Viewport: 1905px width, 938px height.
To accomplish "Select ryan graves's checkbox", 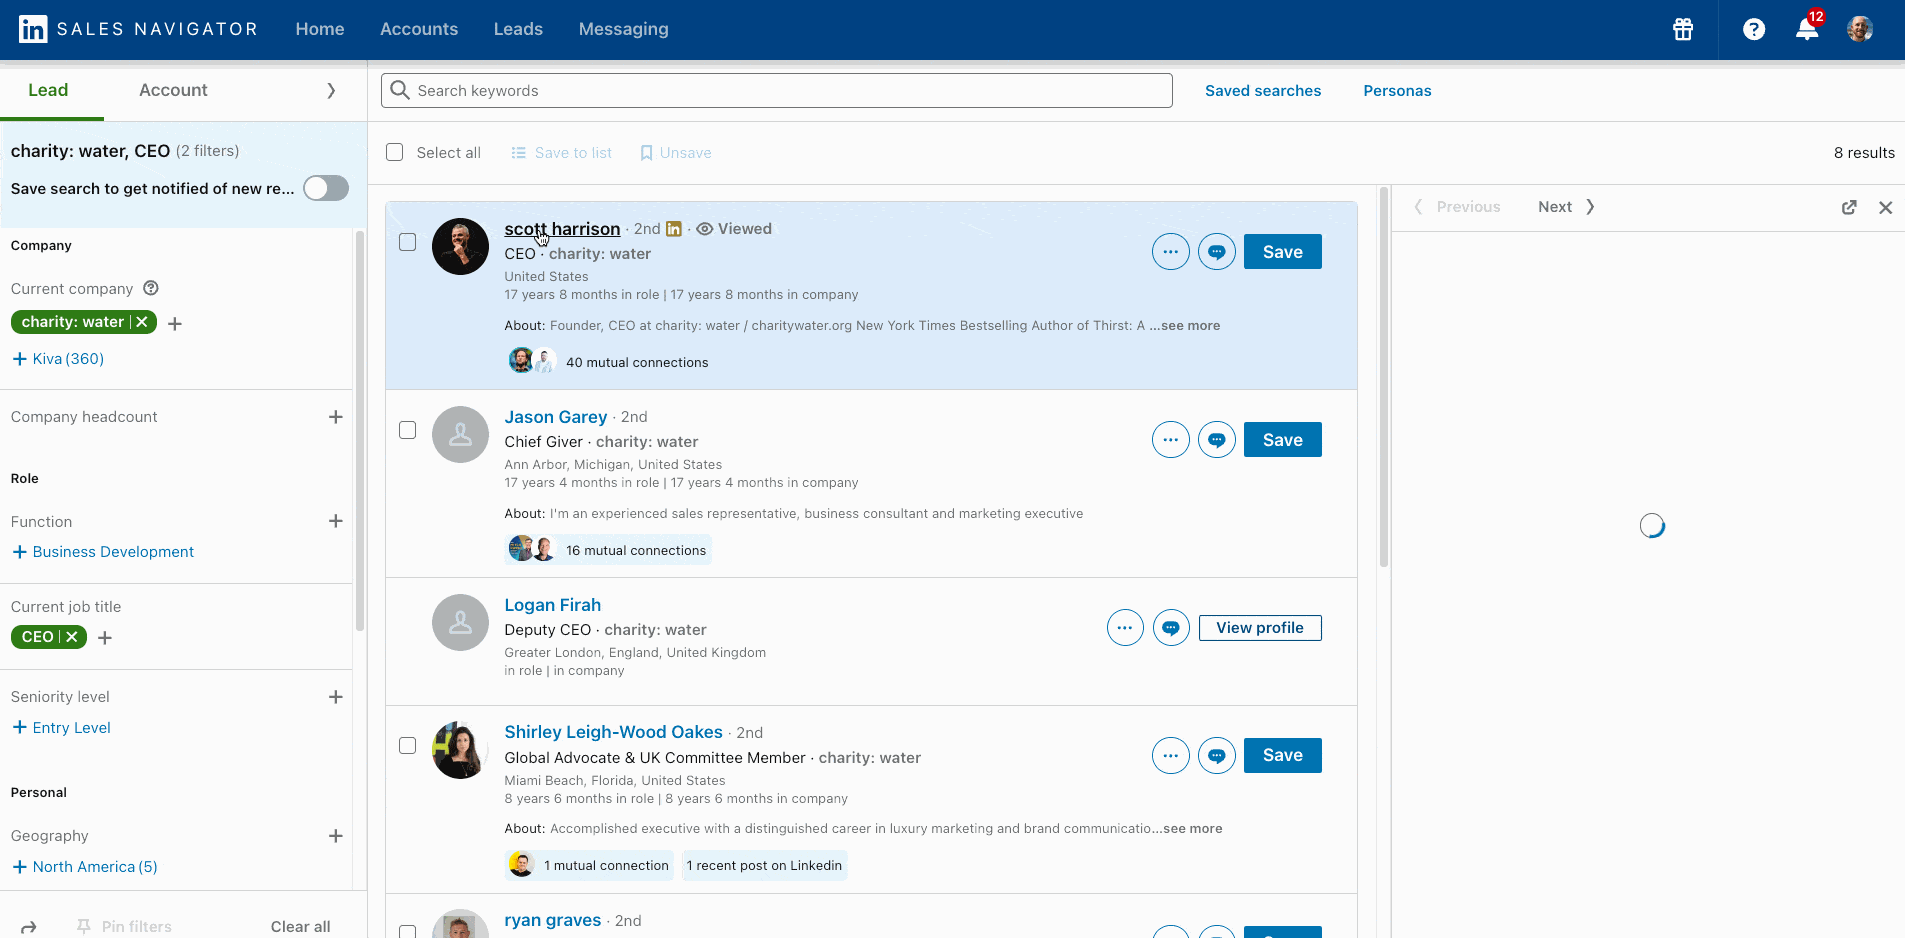I will click(x=407, y=931).
